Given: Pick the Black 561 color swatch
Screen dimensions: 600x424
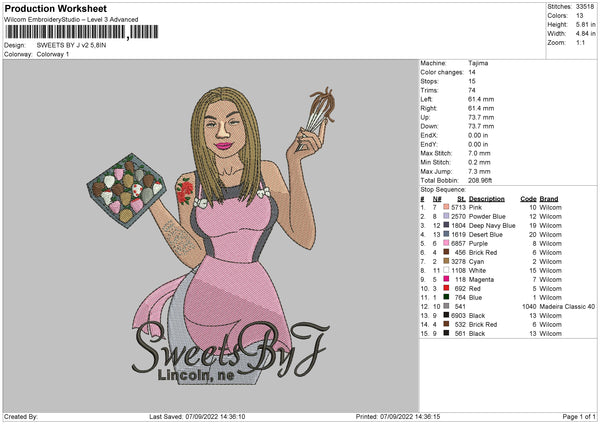Looking at the screenshot, I should tap(446, 333).
